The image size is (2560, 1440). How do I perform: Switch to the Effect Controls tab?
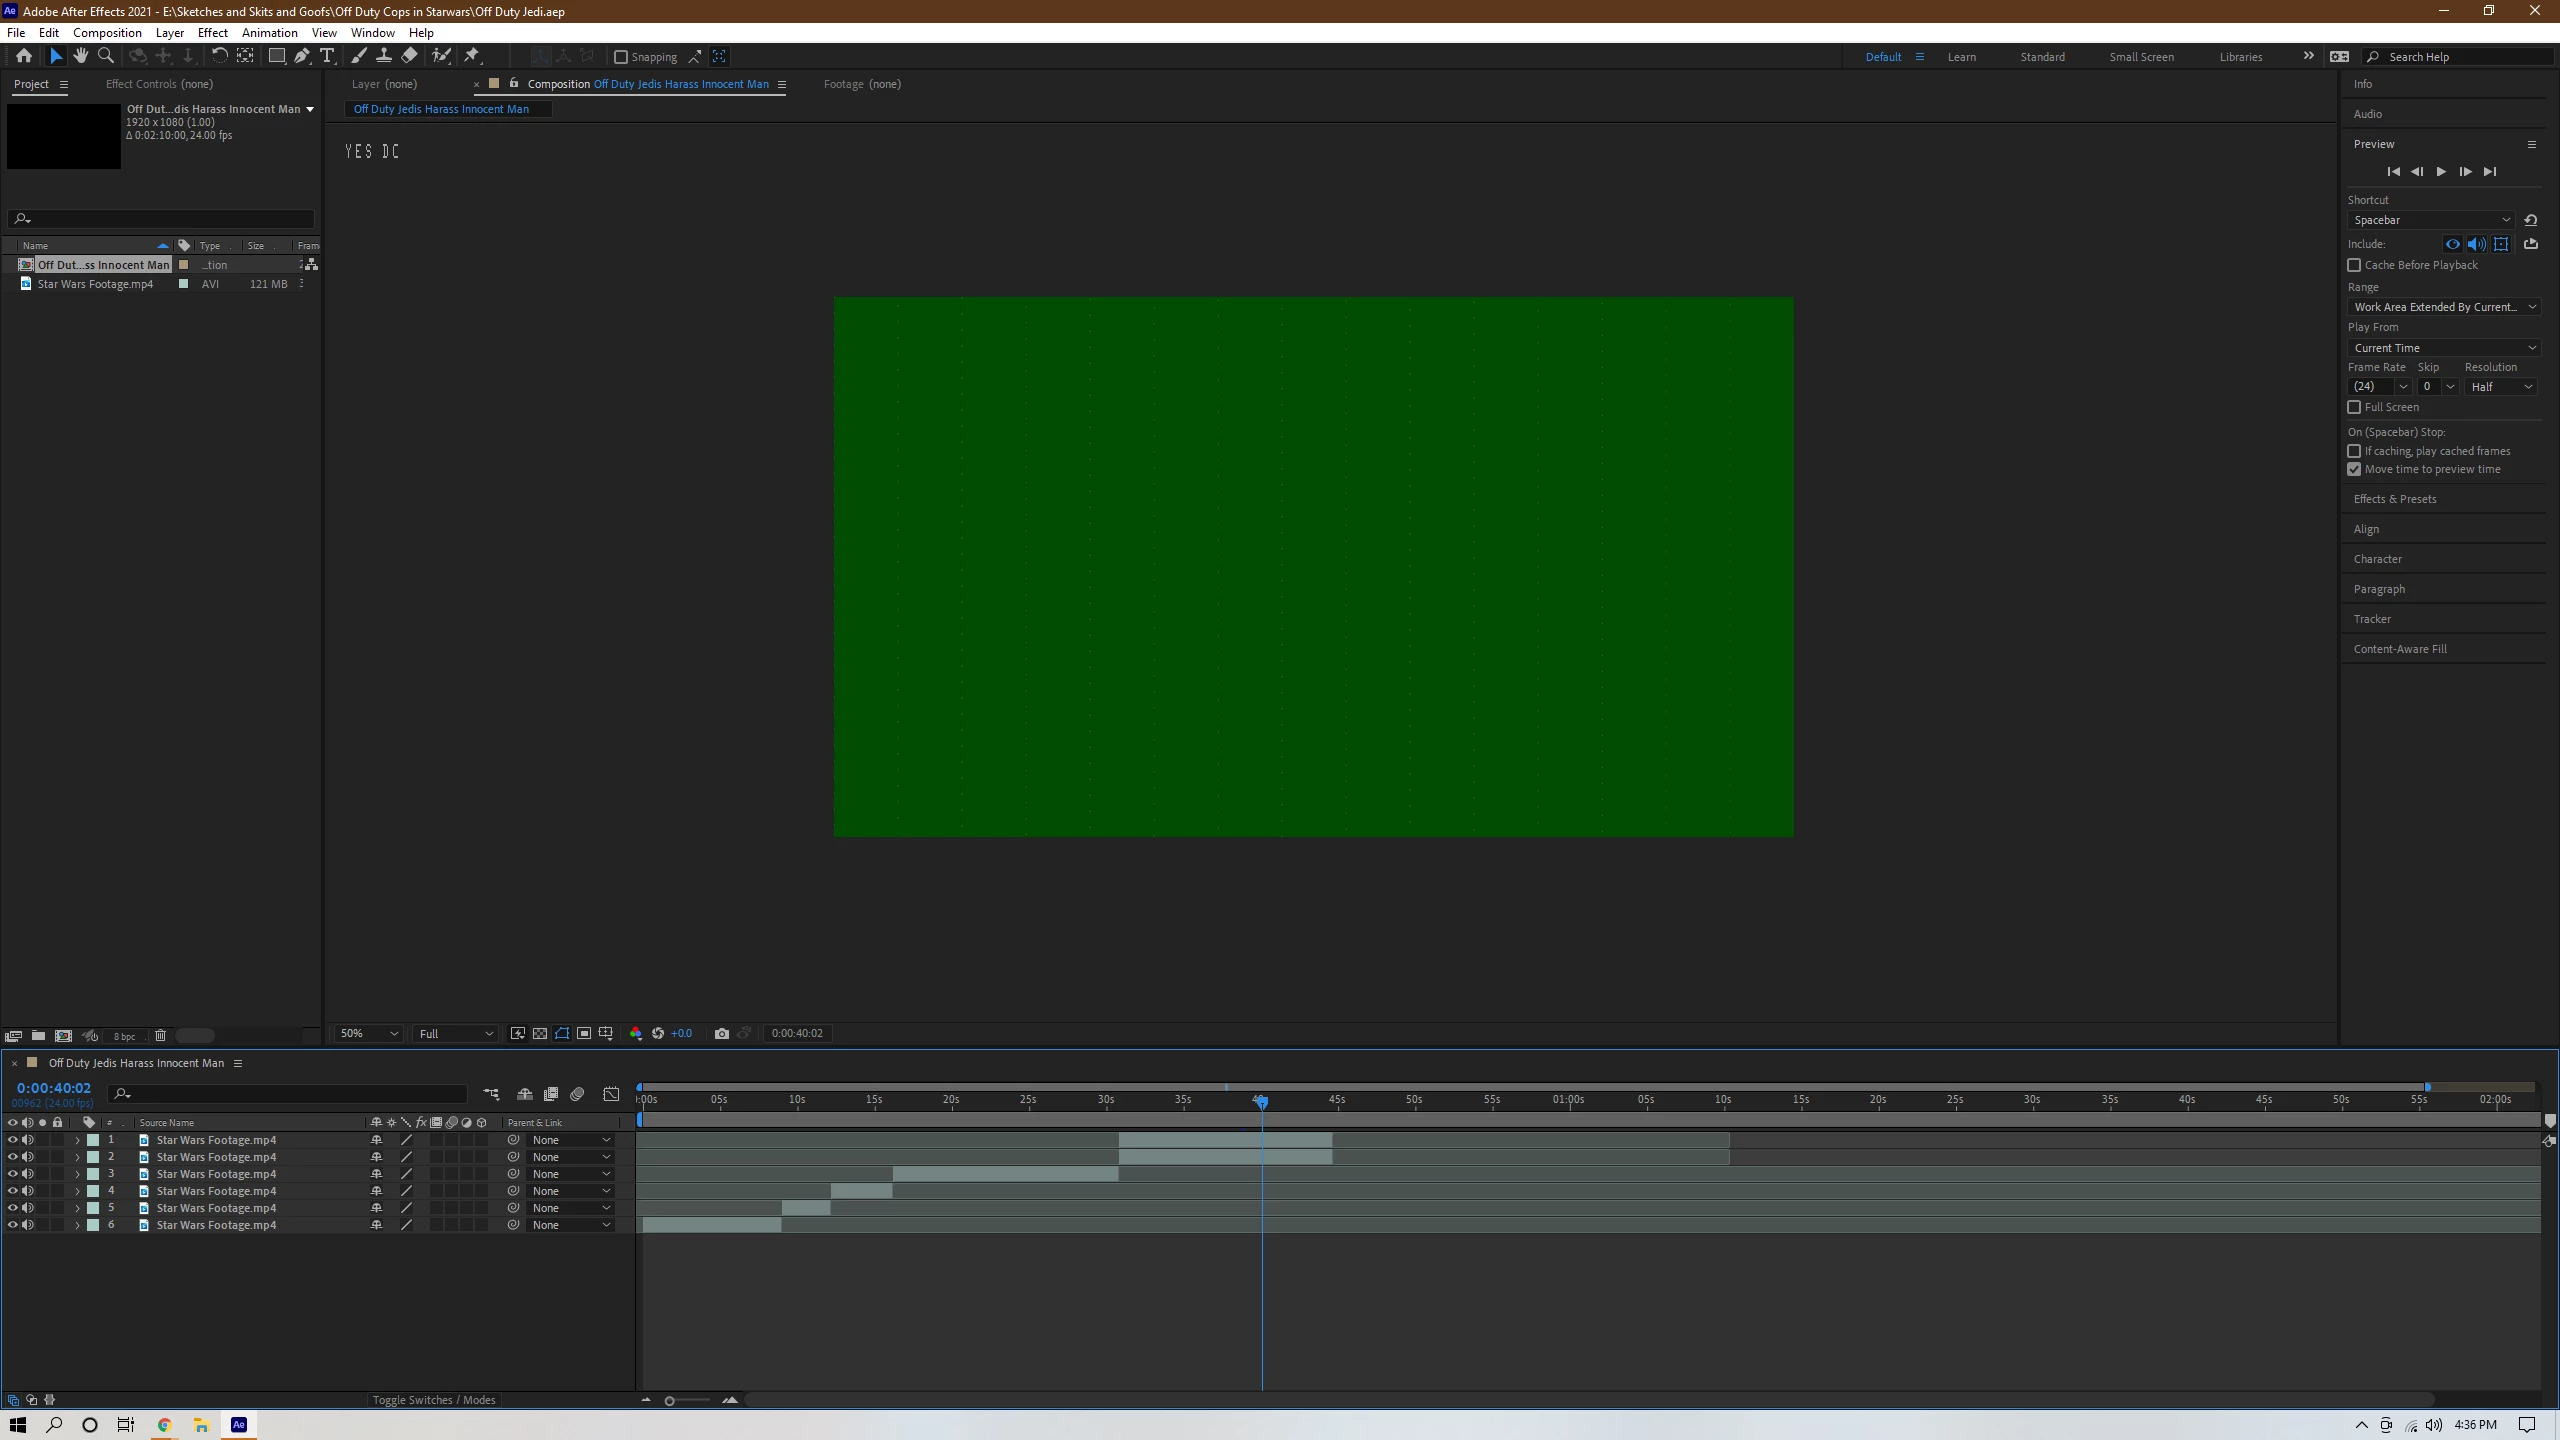click(159, 84)
